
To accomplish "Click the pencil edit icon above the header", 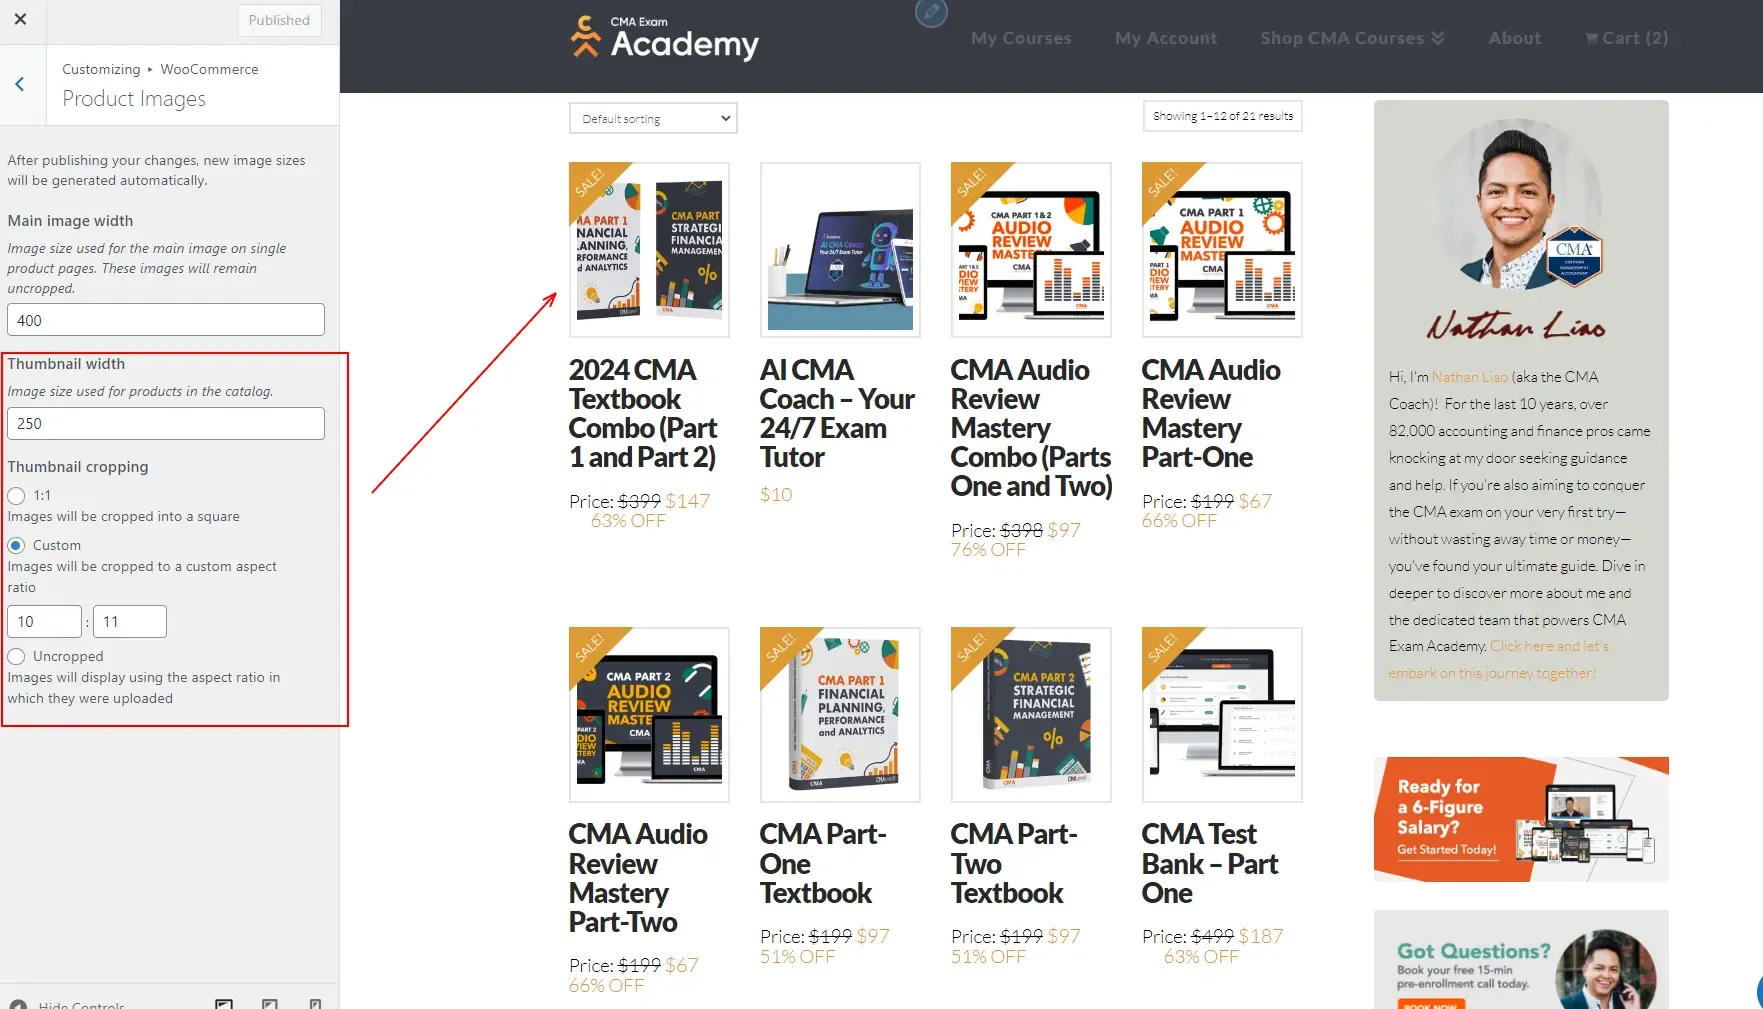I will click(x=931, y=14).
